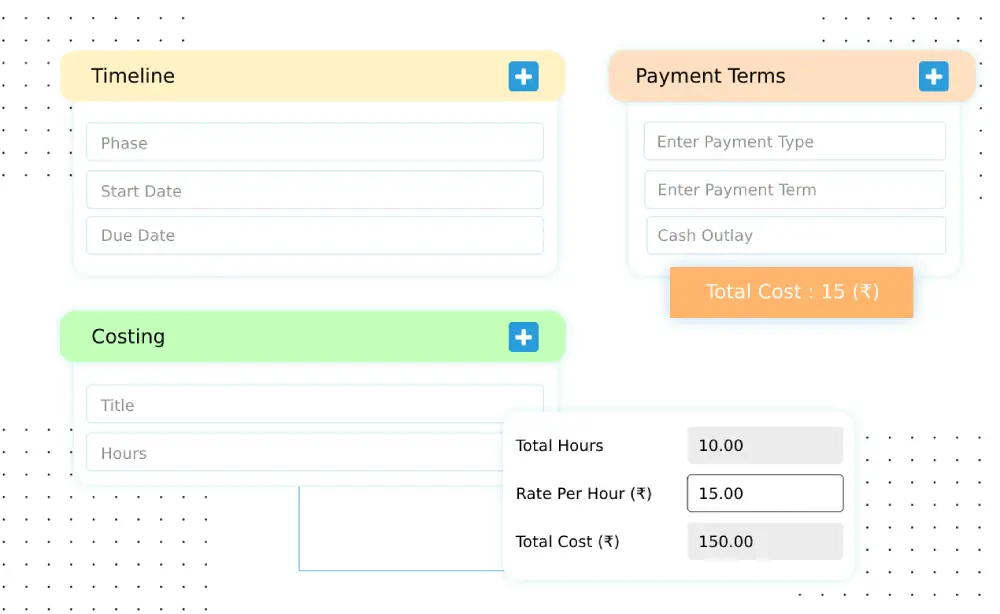Click the Cash Outlay input
Image resolution: width=1000 pixels, height=614 pixels.
[794, 236]
